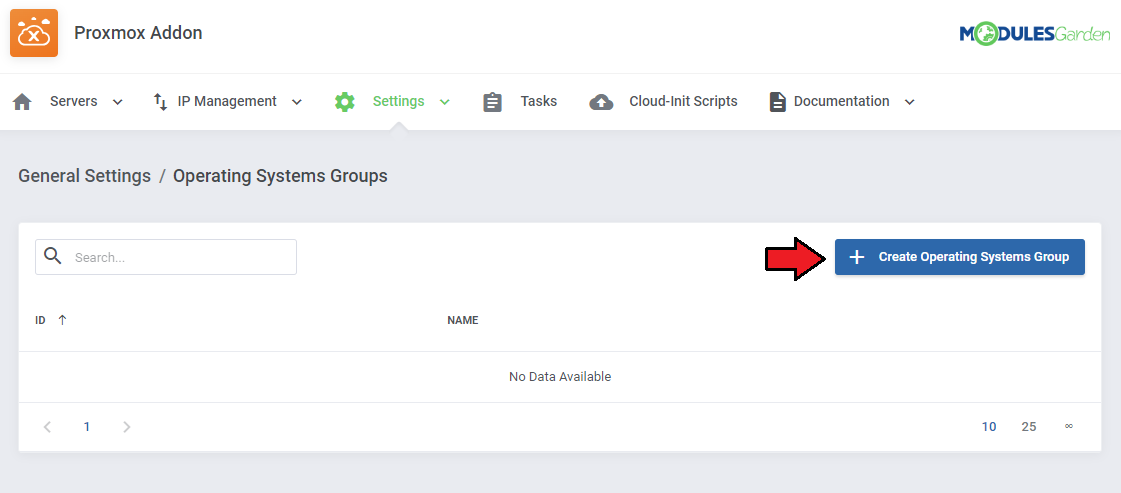Click the IP Management arrows icon
Viewport: 1121px width, 493px height.
[x=160, y=102]
